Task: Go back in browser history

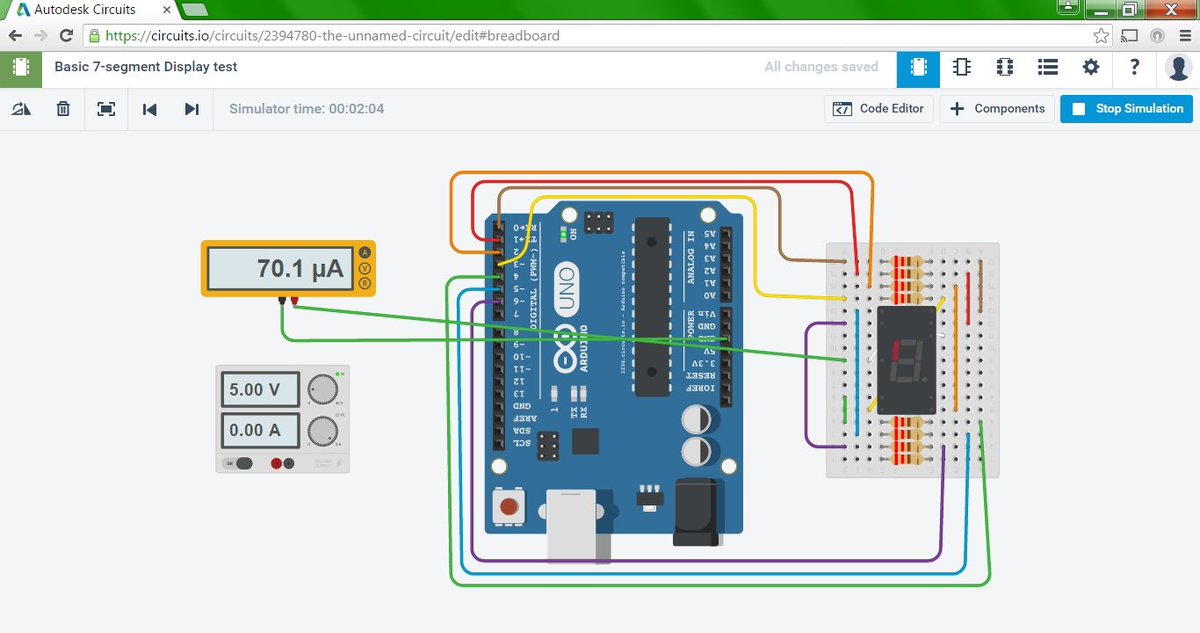Action: click(x=15, y=35)
